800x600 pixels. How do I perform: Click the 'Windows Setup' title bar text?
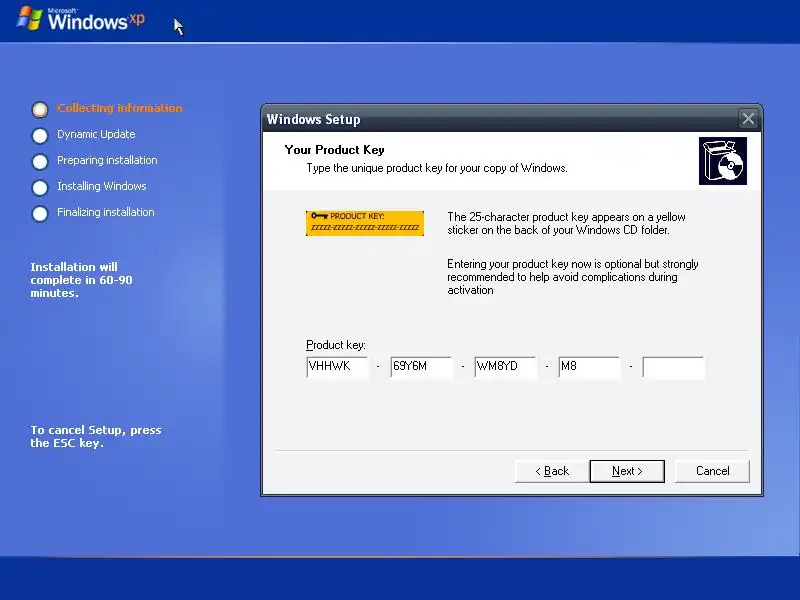pos(313,119)
